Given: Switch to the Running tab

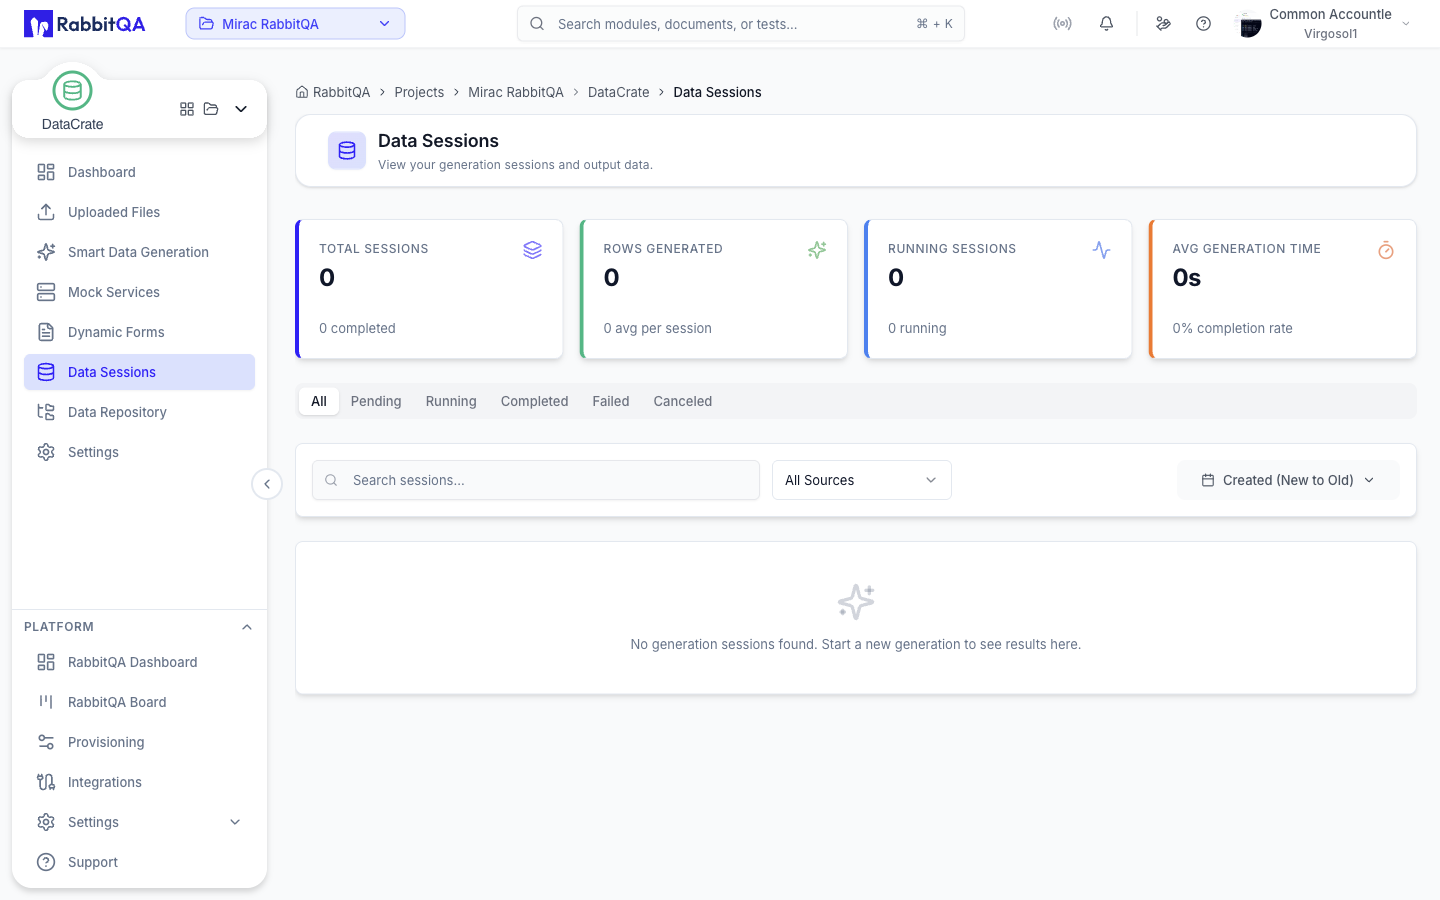Looking at the screenshot, I should pos(451,401).
